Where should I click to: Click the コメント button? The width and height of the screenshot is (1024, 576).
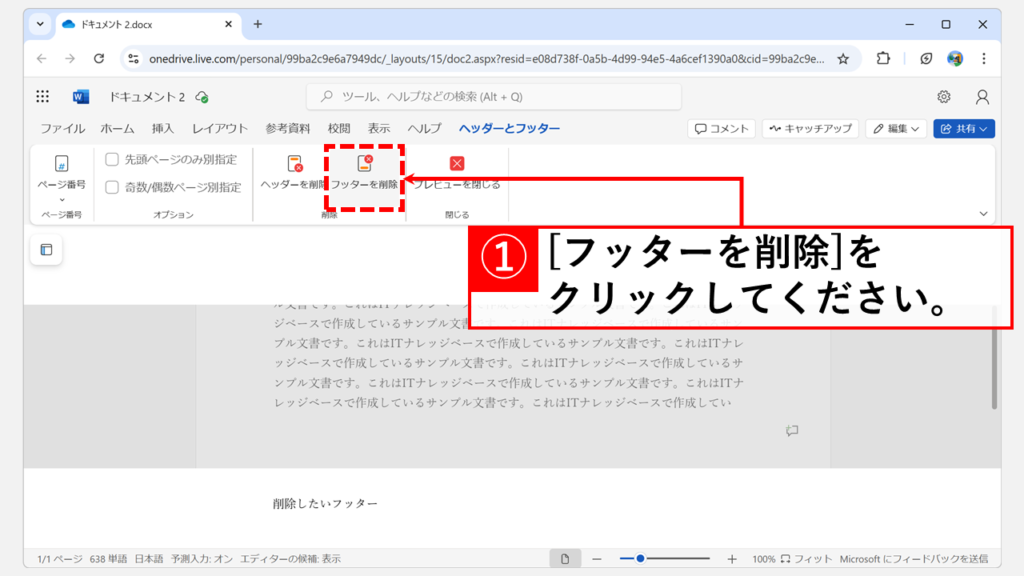[721, 129]
